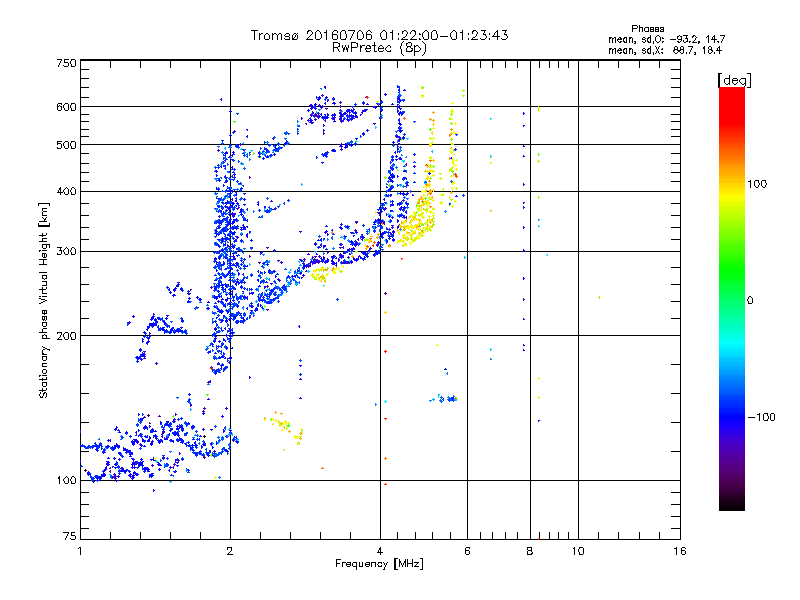Screen dimensions: 800x600
Task: Click the 'Phases' header text
Action: click(647, 29)
